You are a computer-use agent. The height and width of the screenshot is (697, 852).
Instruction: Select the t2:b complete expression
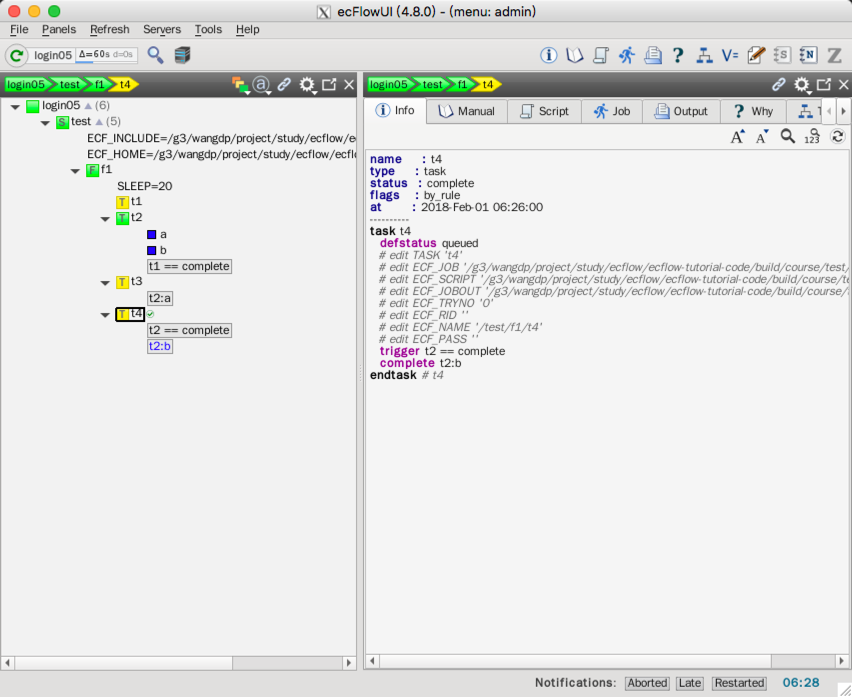[x=160, y=347]
